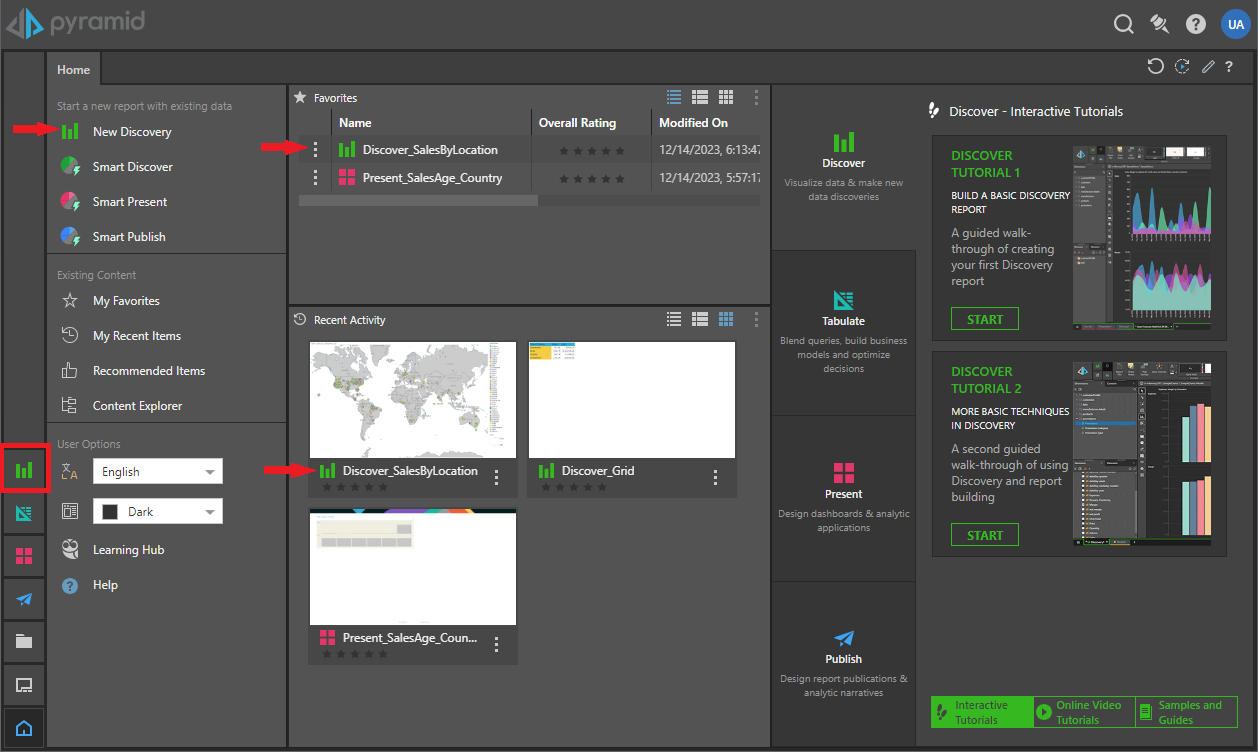Open actions menu for Present_SalesAge_Country favorite row
This screenshot has width=1258, height=752.
click(316, 177)
